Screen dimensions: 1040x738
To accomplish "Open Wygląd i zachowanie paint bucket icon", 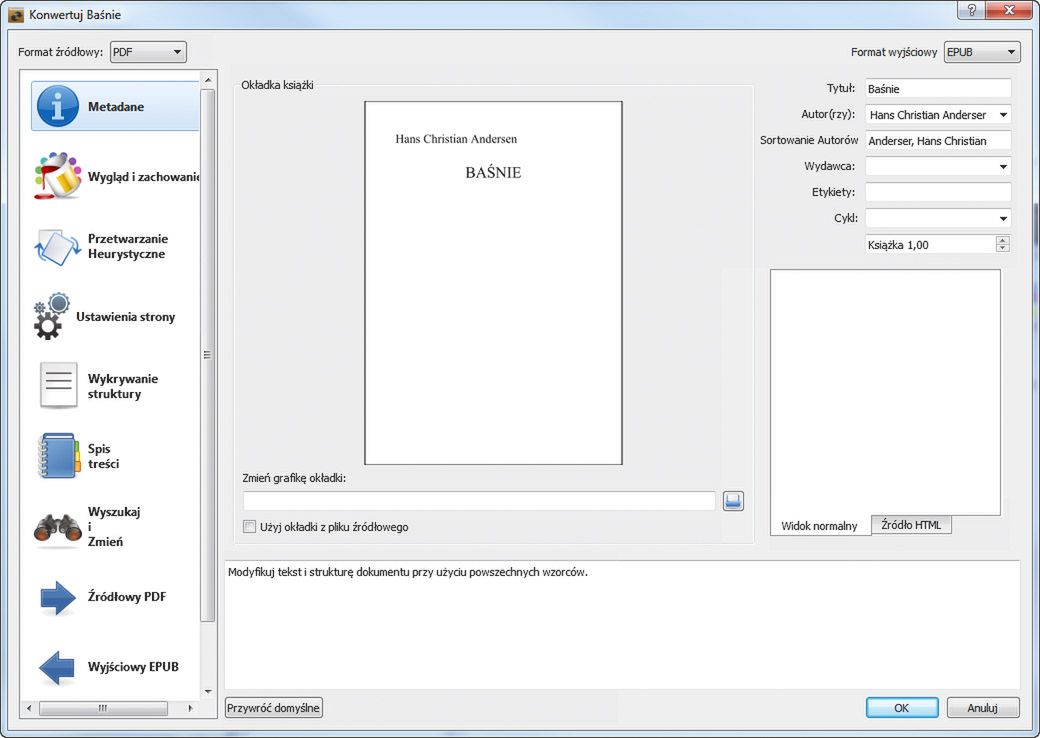I will coord(58,176).
